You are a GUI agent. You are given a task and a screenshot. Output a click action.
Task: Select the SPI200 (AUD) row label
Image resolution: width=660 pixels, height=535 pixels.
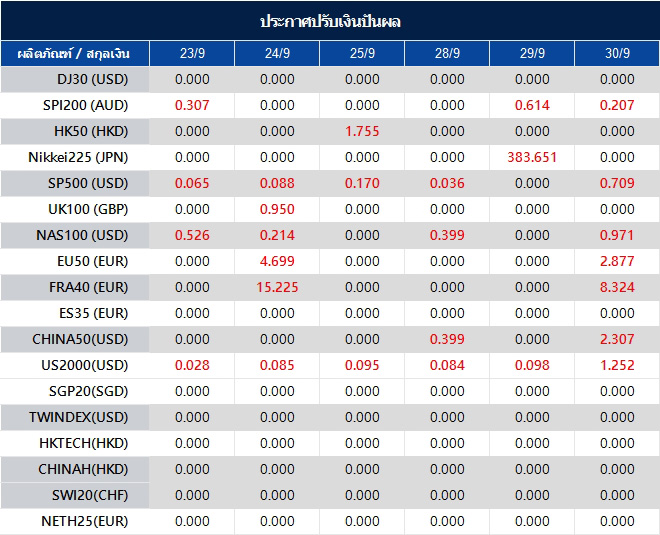coord(85,105)
